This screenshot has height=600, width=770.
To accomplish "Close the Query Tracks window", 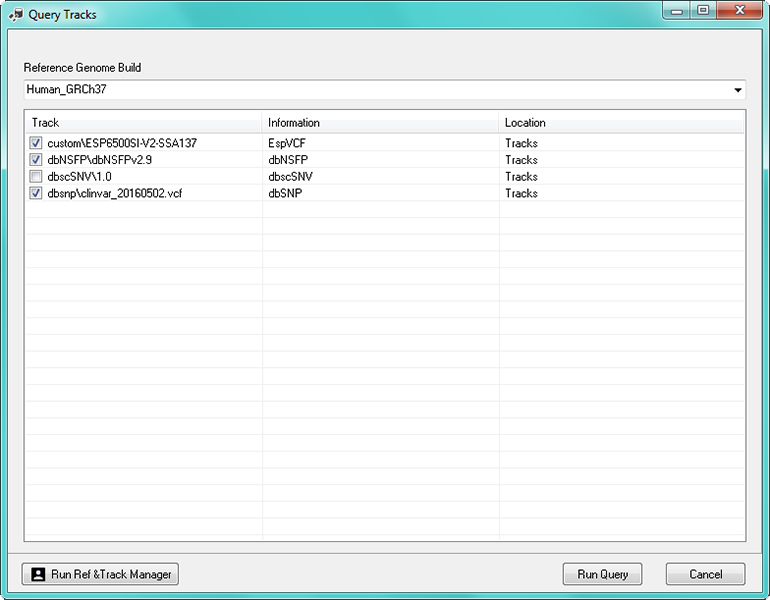I will tap(740, 10).
